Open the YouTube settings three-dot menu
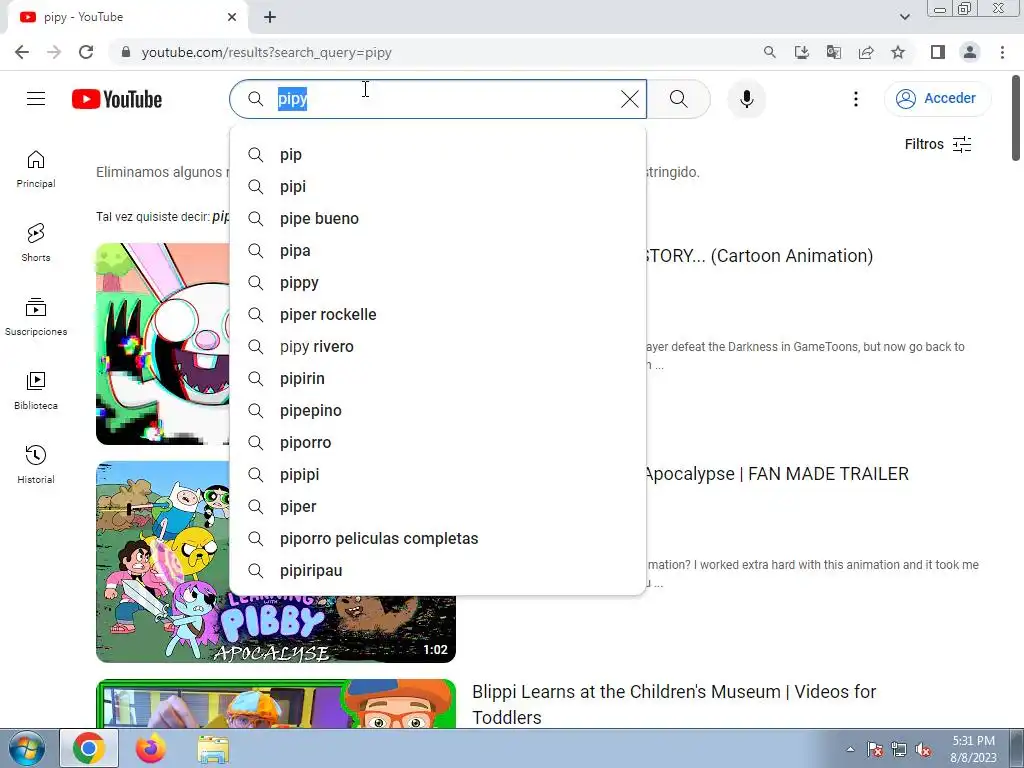Image resolution: width=1024 pixels, height=768 pixels. point(856,99)
